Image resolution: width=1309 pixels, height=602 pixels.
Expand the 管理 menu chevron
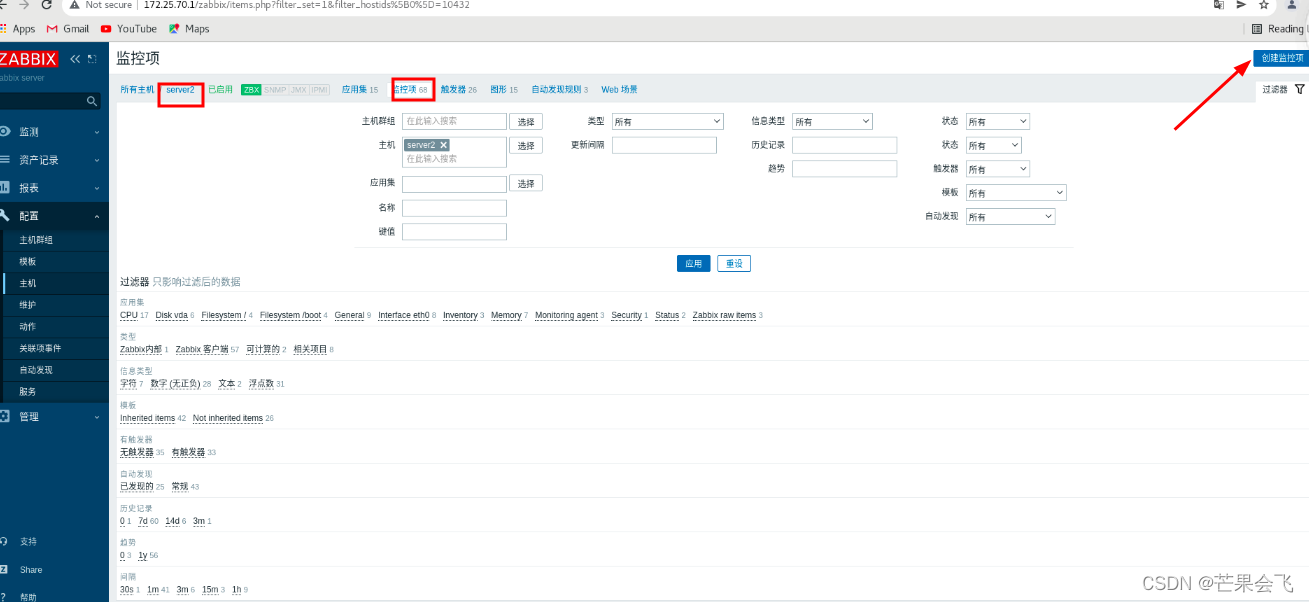coord(97,417)
